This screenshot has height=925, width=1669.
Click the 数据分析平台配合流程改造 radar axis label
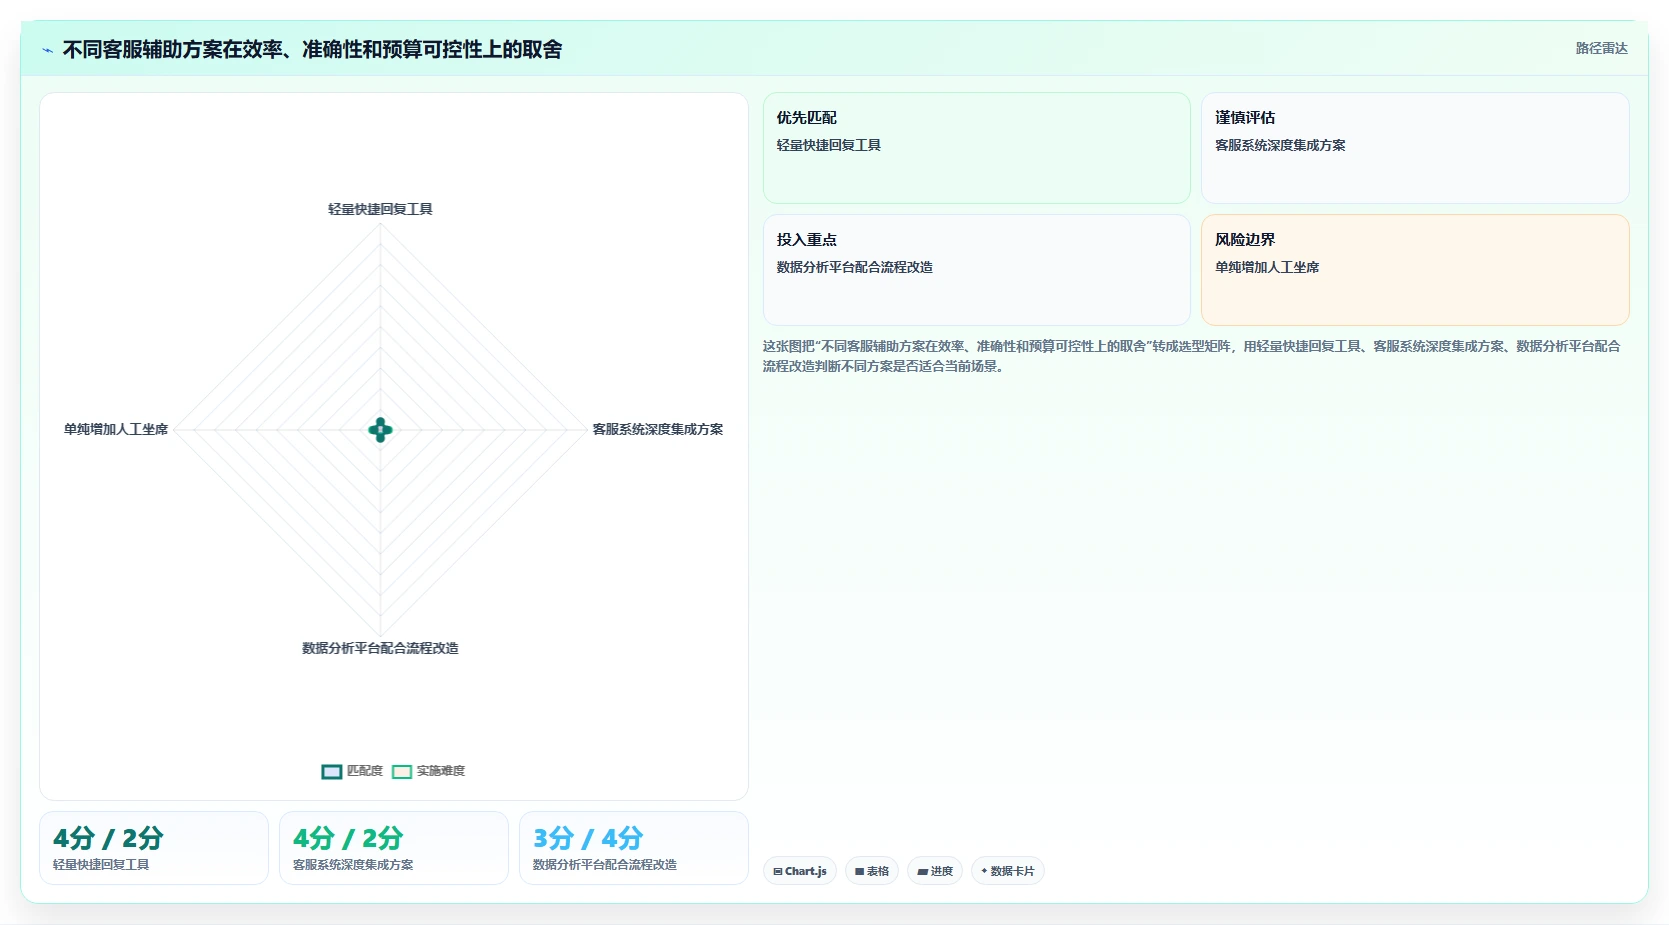[x=380, y=648]
